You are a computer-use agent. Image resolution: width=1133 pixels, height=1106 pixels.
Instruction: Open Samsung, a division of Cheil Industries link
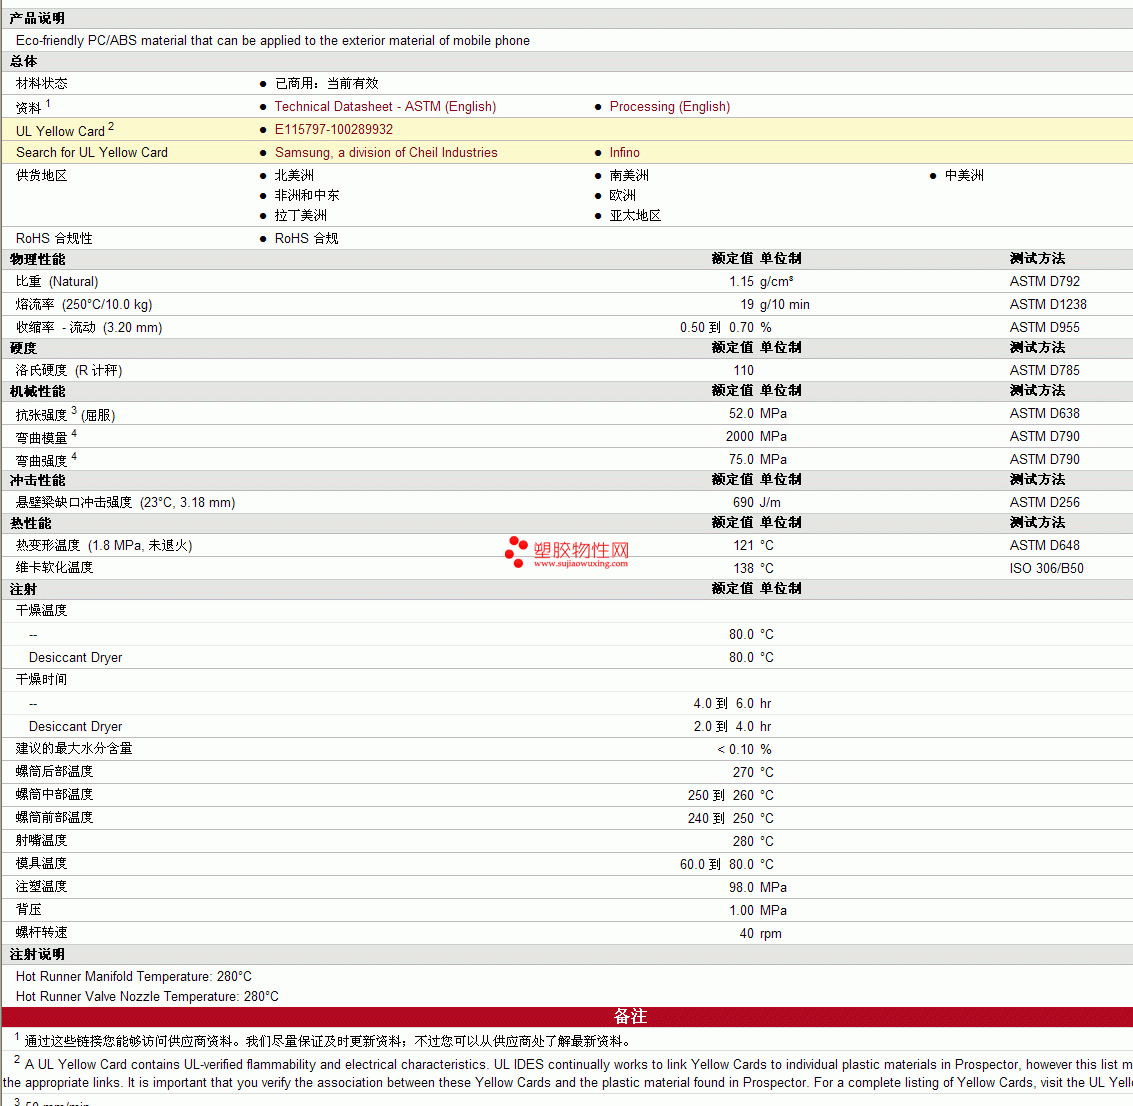[386, 152]
